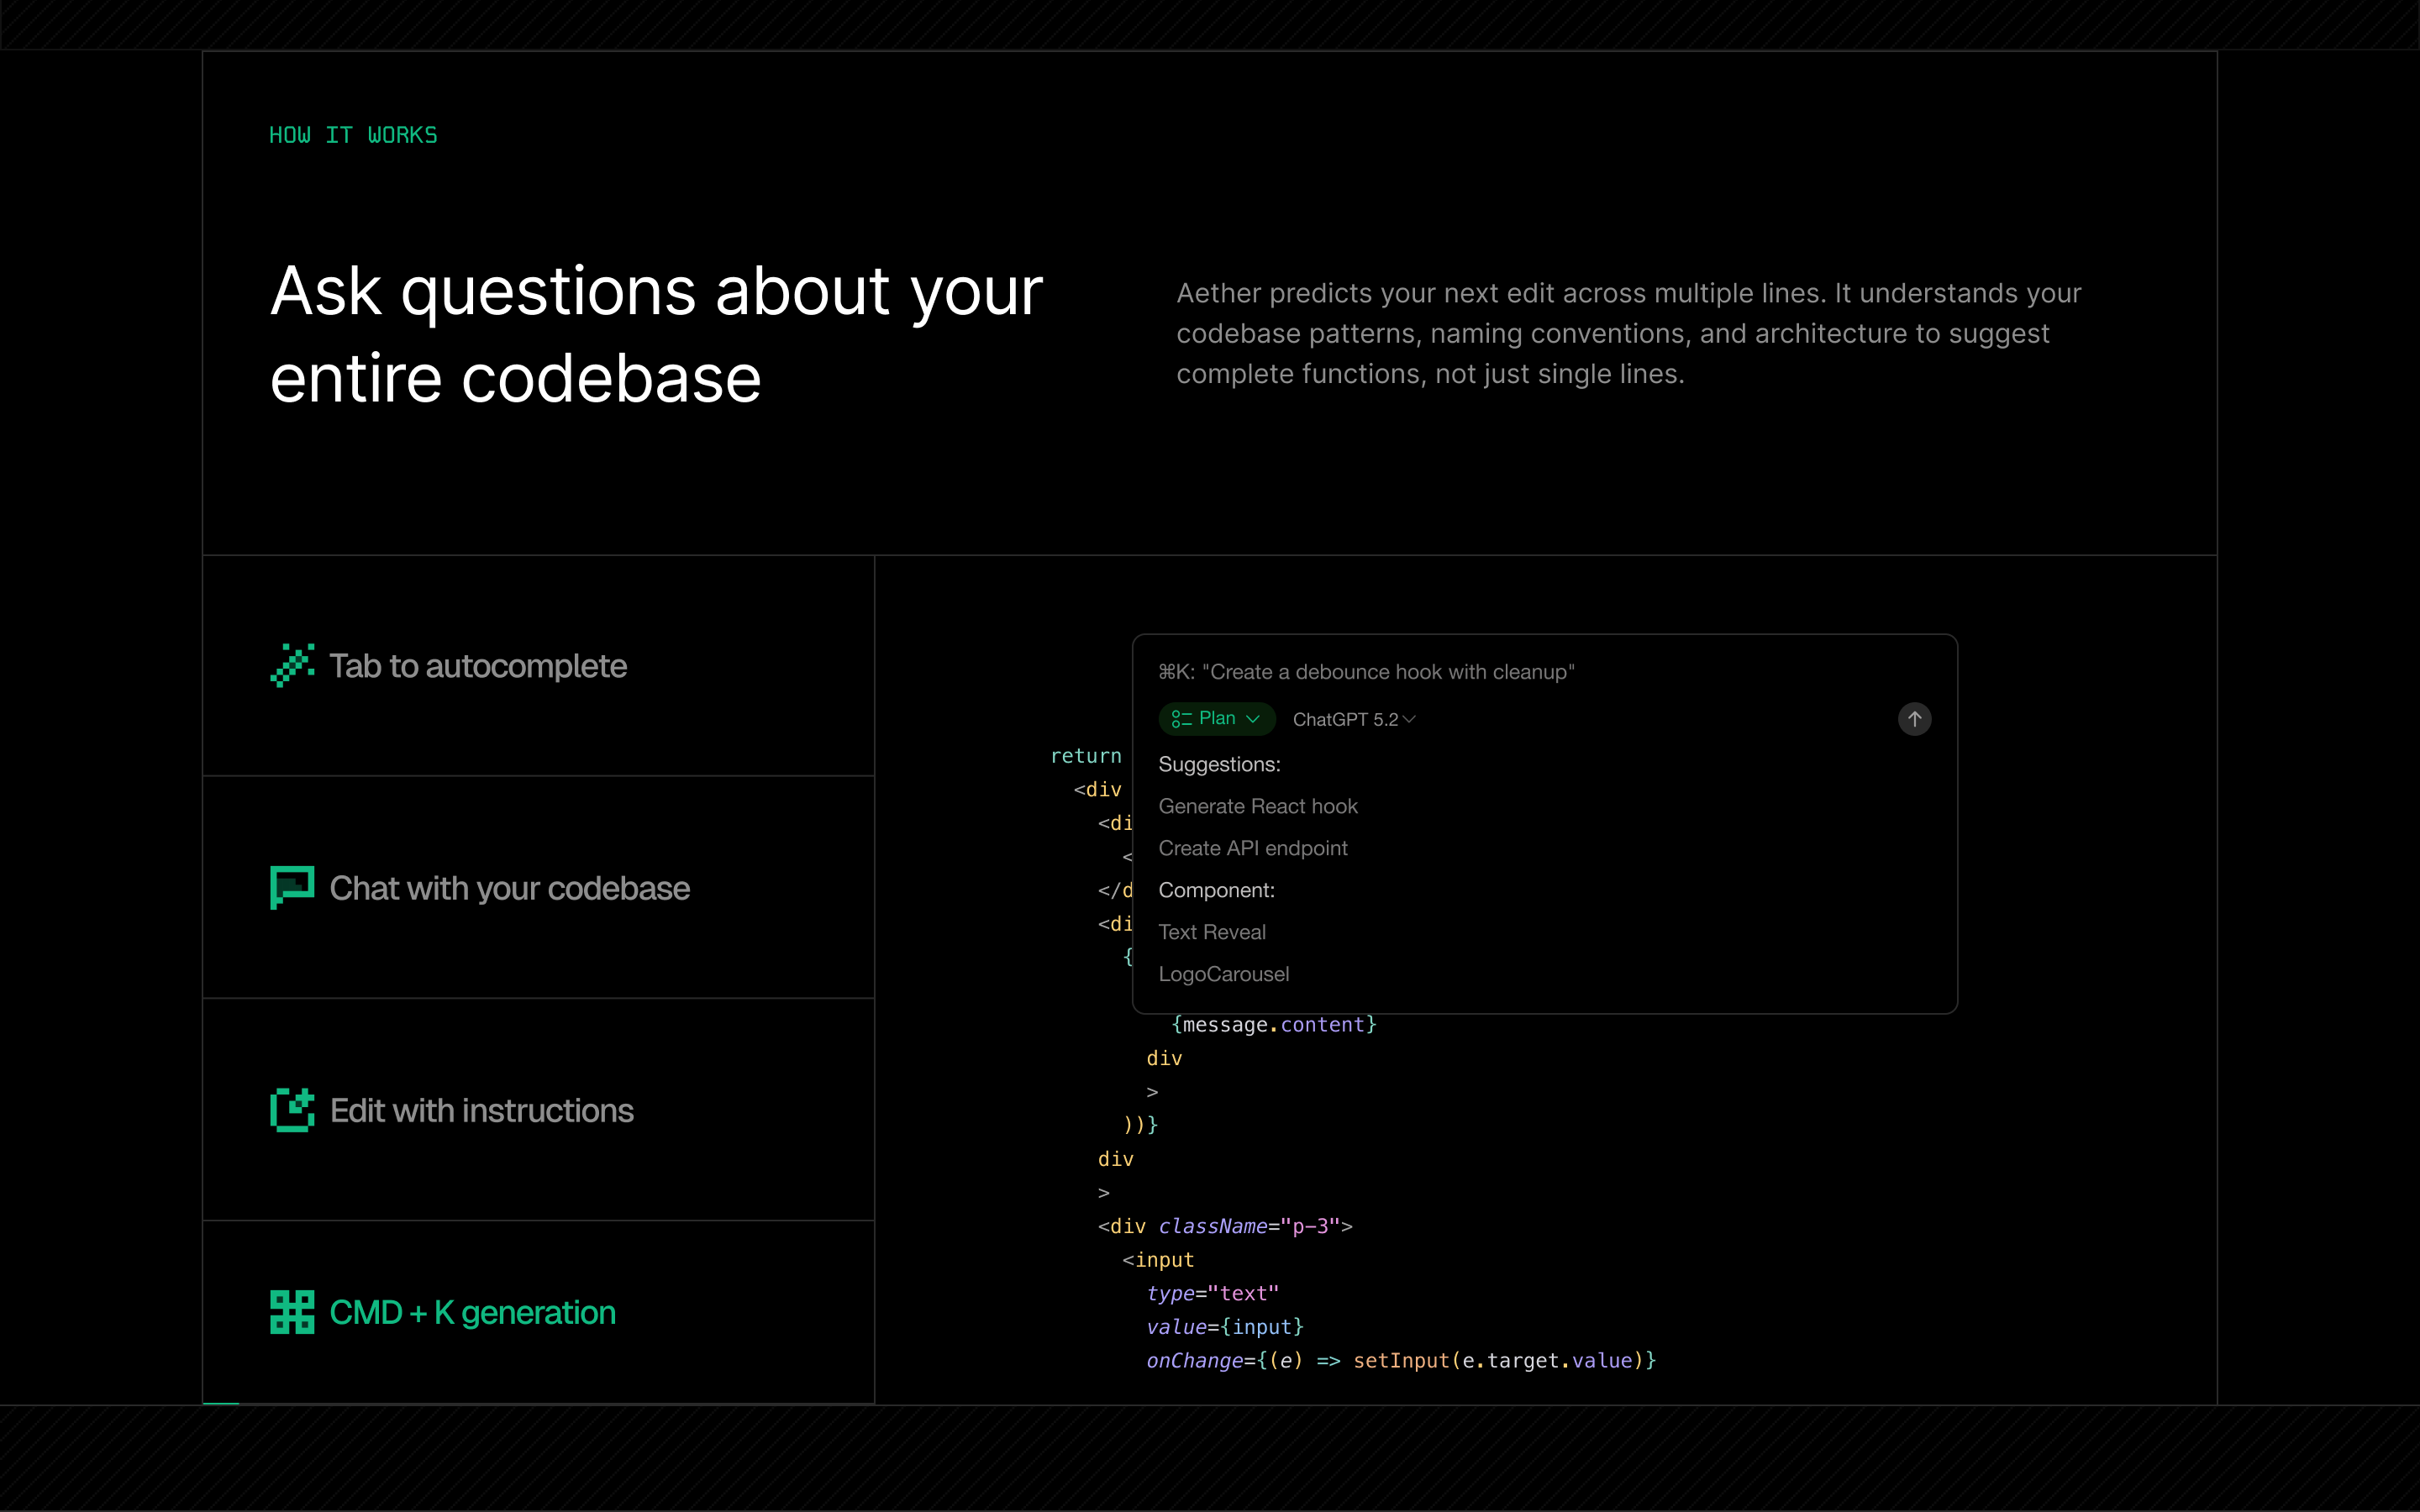Open the Plan mode dropdown
This screenshot has width=2420, height=1512.
tap(1217, 719)
